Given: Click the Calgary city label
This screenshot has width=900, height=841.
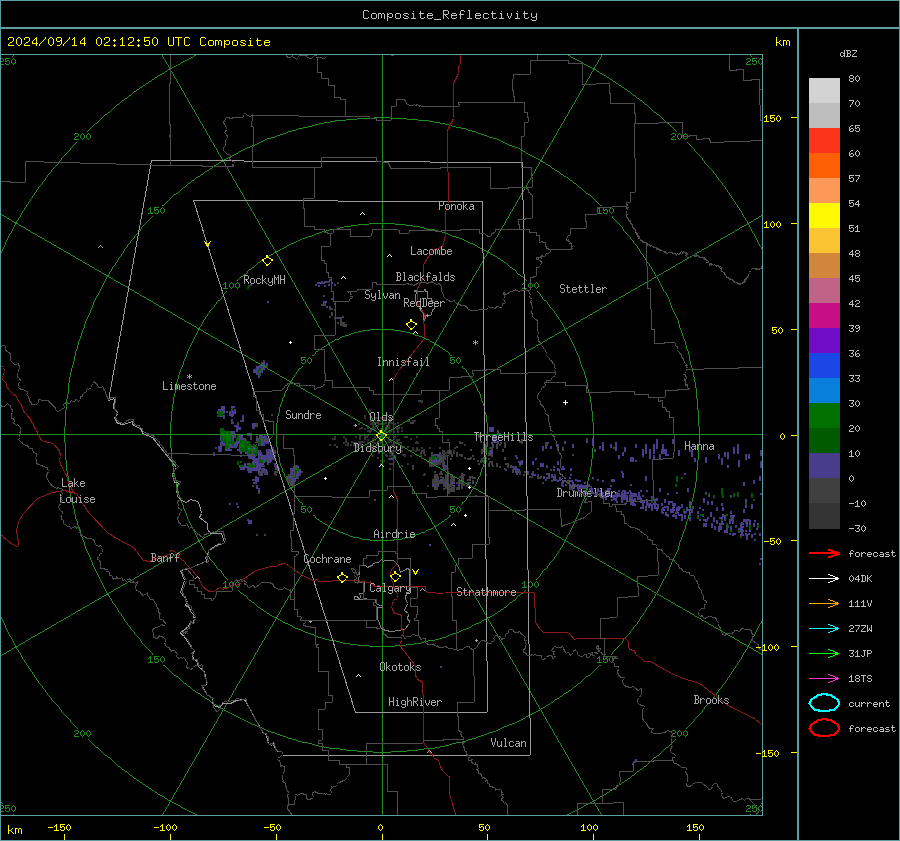Looking at the screenshot, I should click(x=390, y=588).
